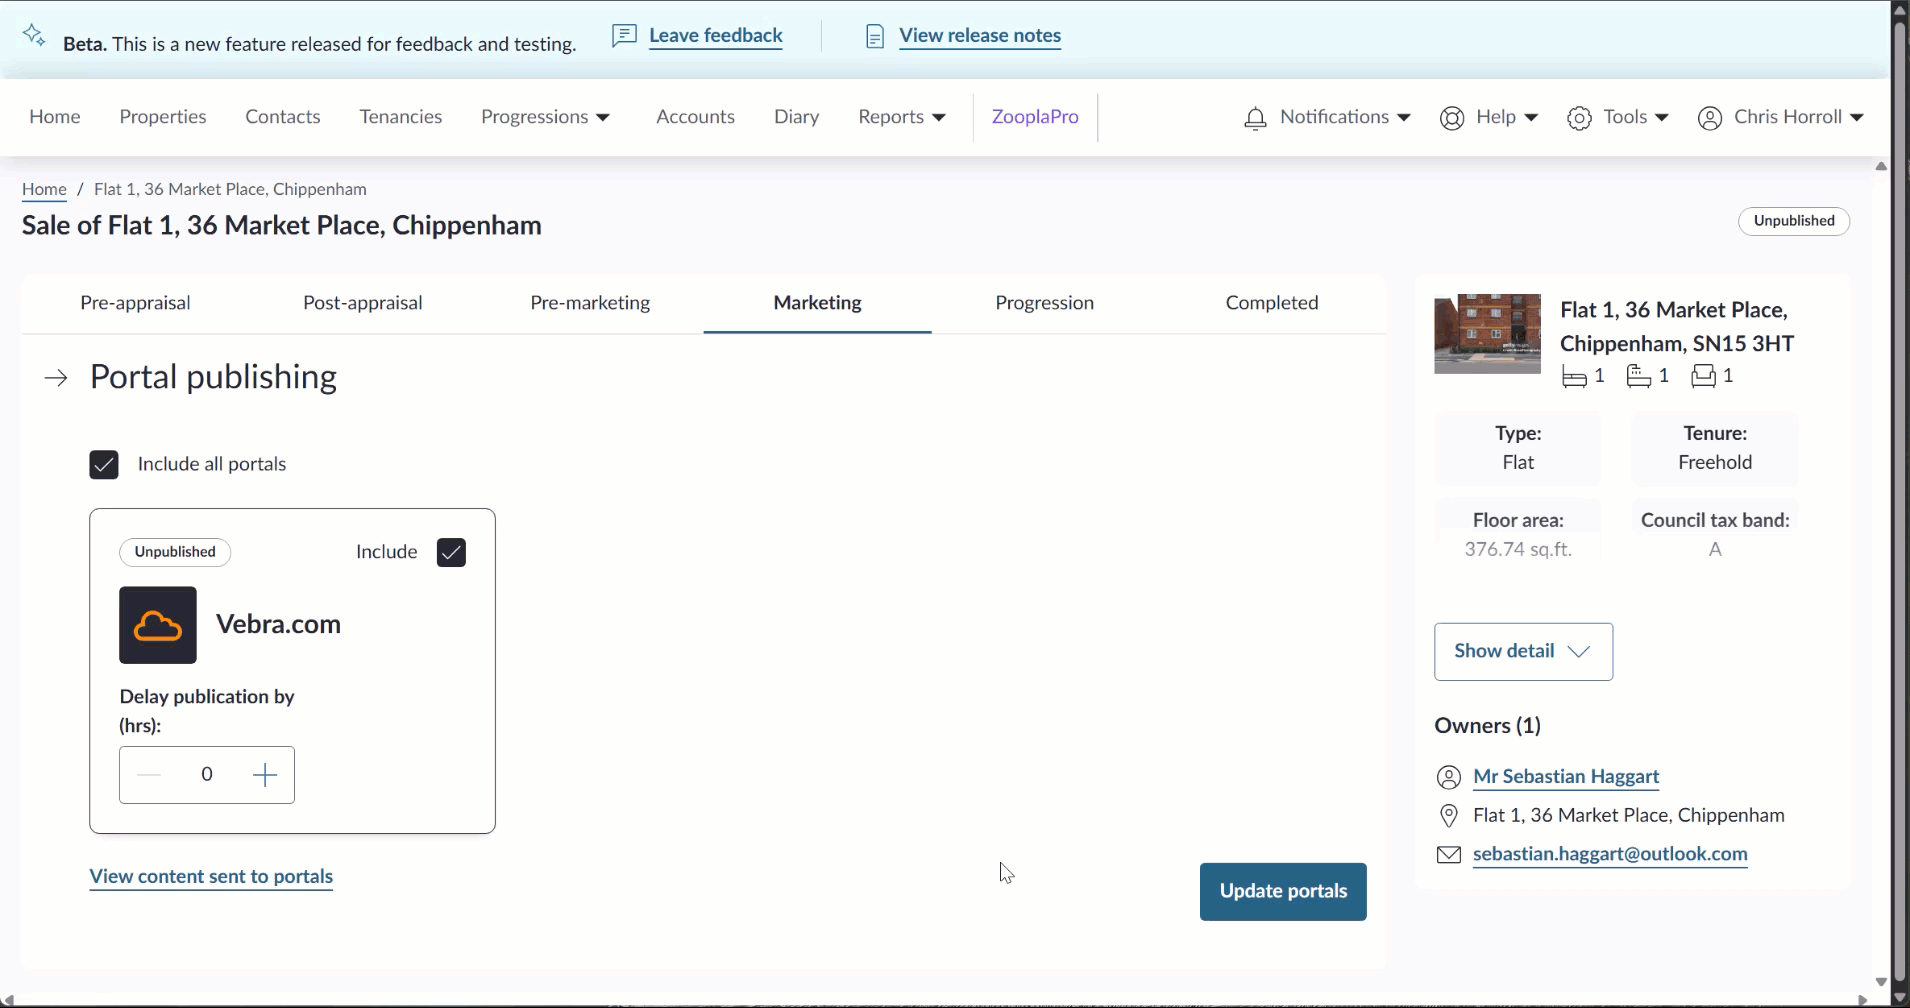The image size is (1910, 1008).
Task: Open the Reports dropdown menu
Action: pyautogui.click(x=901, y=117)
